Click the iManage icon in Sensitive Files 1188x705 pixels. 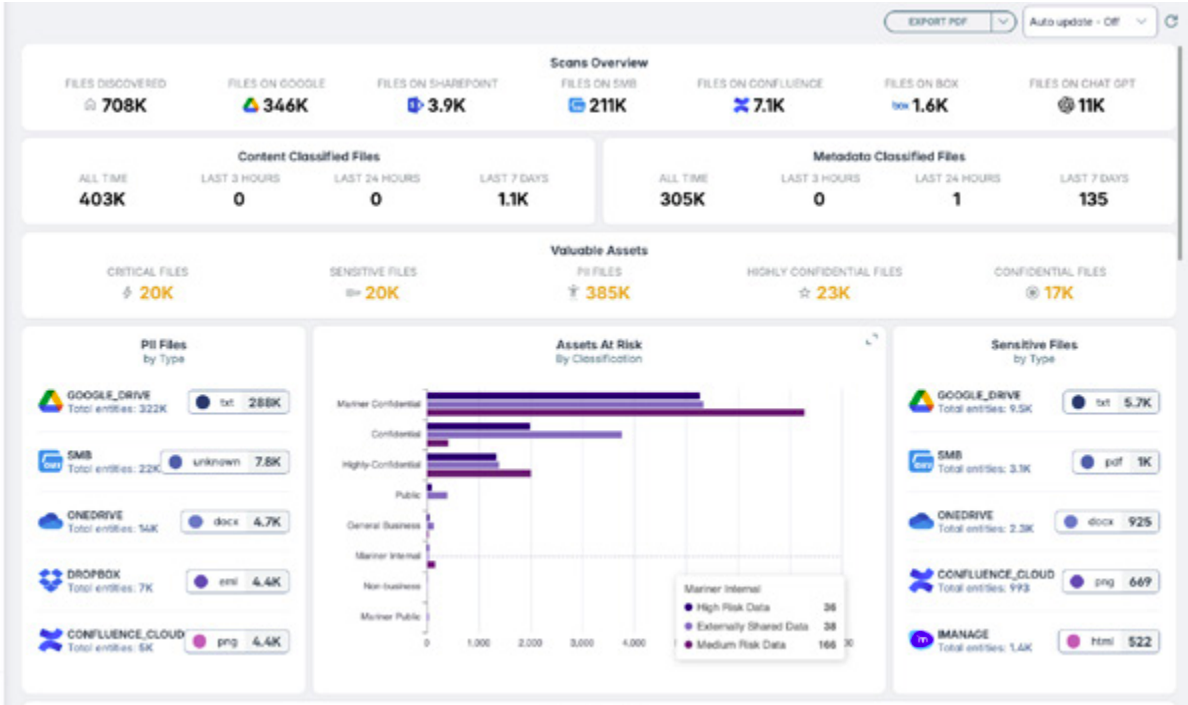tap(921, 641)
